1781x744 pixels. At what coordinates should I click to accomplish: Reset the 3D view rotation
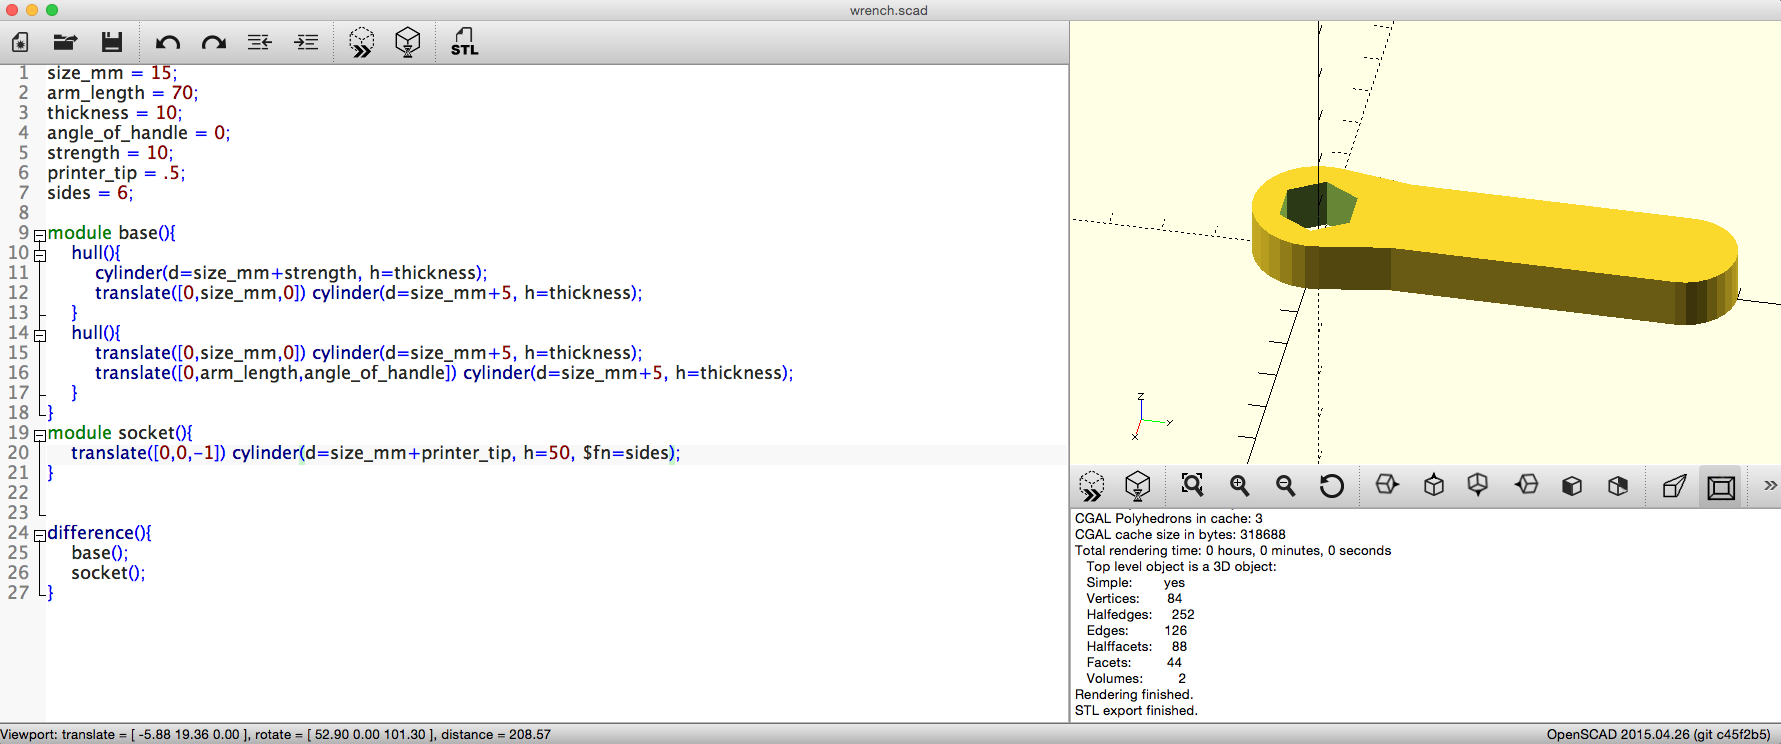pyautogui.click(x=1331, y=486)
